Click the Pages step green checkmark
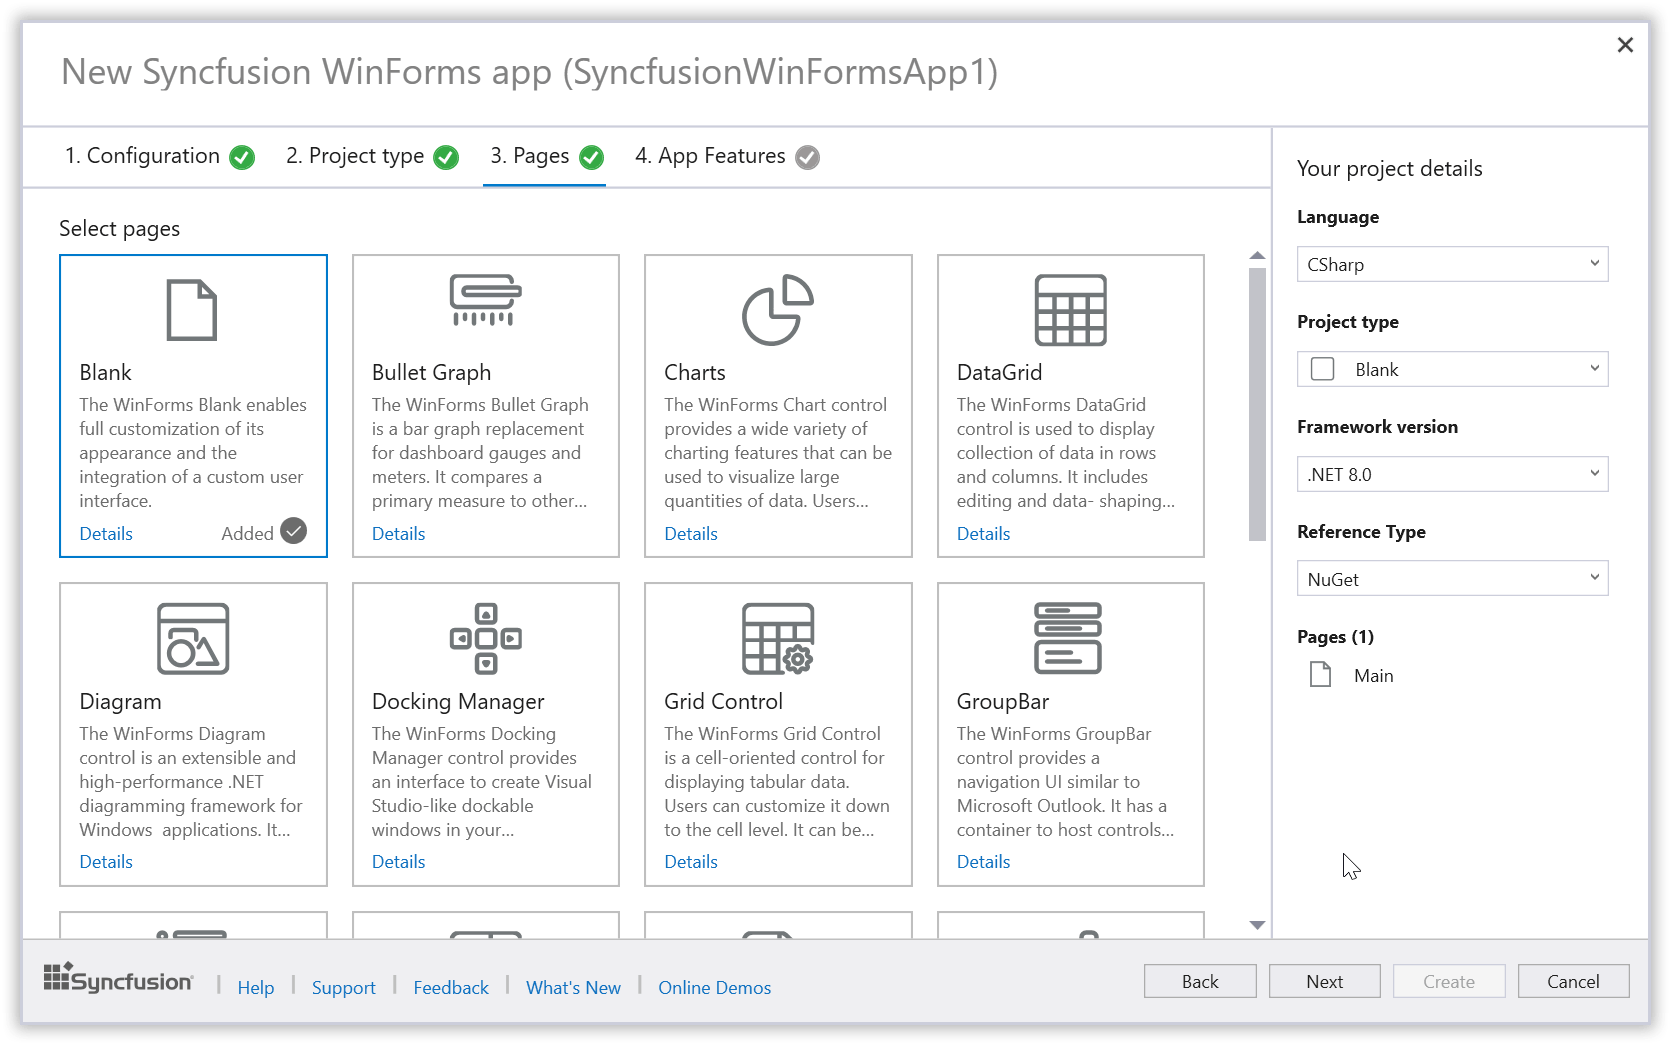Screen dimensions: 1671x1045 591,157
